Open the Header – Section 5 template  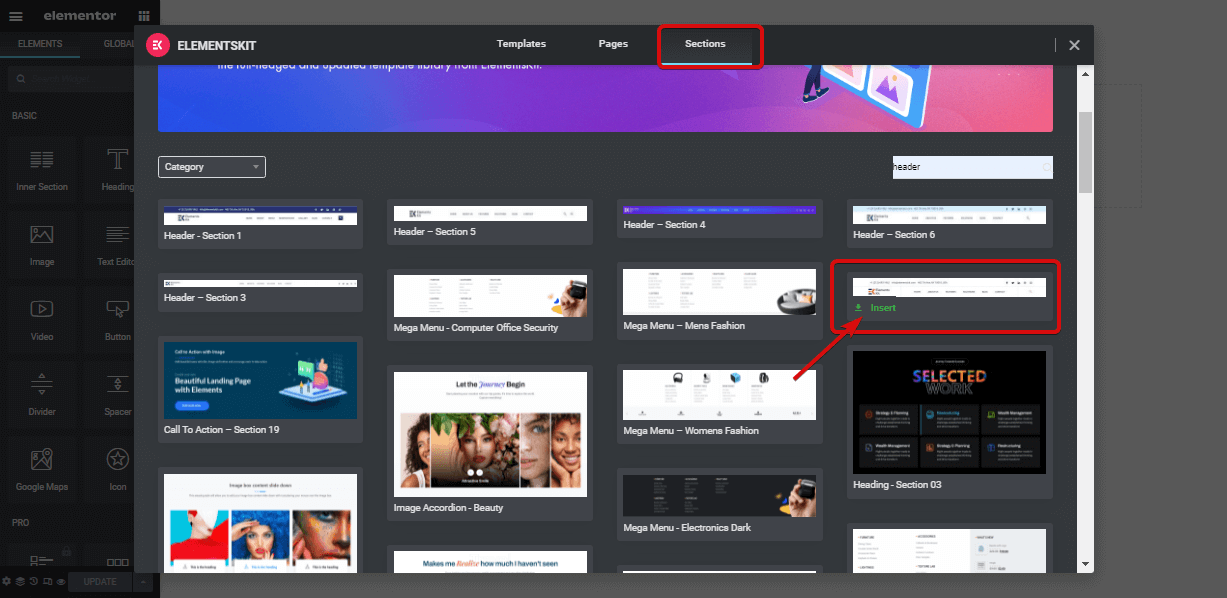pyautogui.click(x=490, y=221)
